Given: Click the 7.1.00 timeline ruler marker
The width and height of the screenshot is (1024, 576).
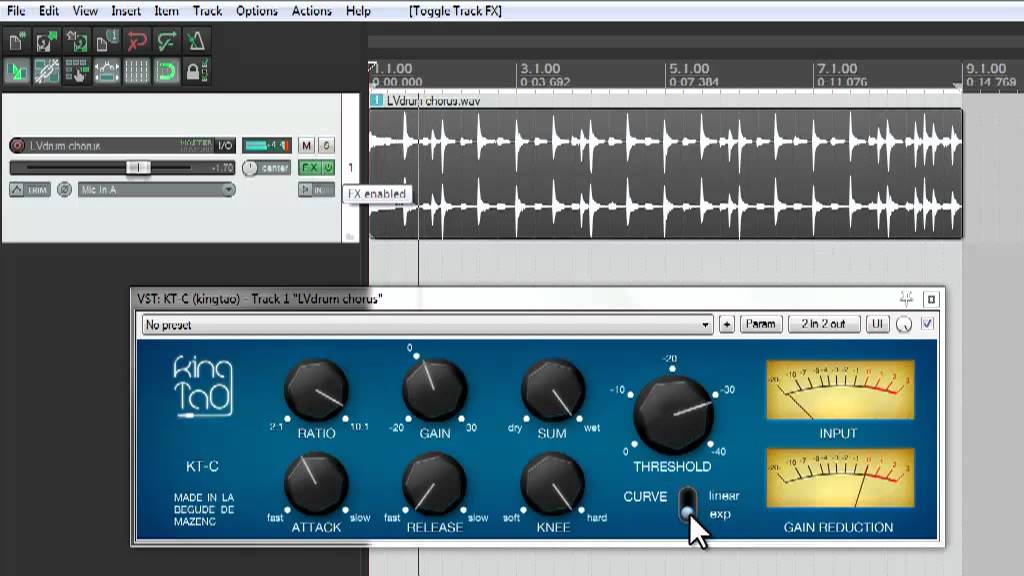Looking at the screenshot, I should coord(837,69).
